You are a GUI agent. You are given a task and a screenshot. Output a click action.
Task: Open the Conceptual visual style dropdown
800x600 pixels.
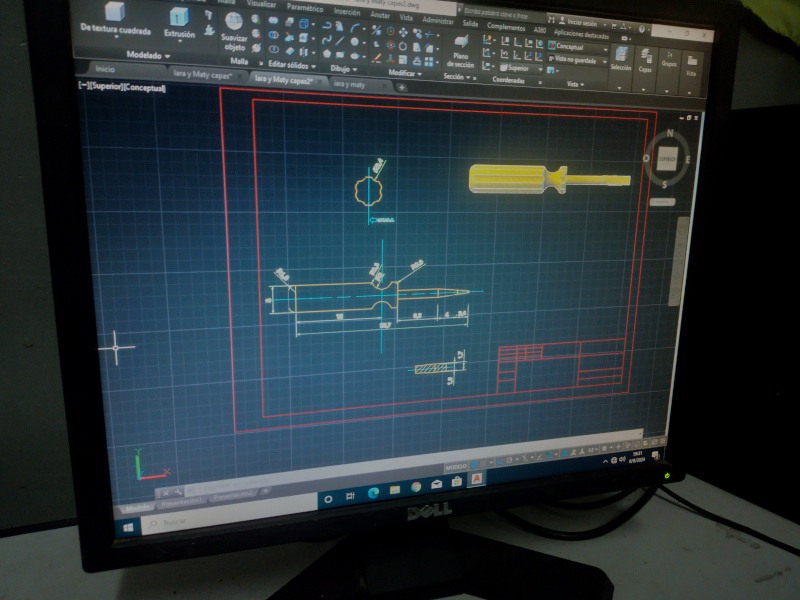579,47
